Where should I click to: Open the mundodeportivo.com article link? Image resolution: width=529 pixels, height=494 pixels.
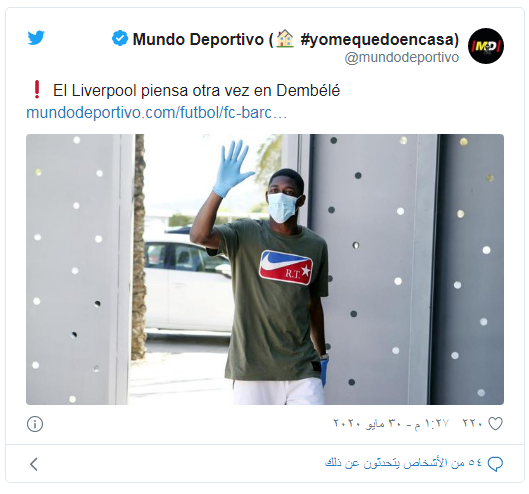pyautogui.click(x=157, y=113)
